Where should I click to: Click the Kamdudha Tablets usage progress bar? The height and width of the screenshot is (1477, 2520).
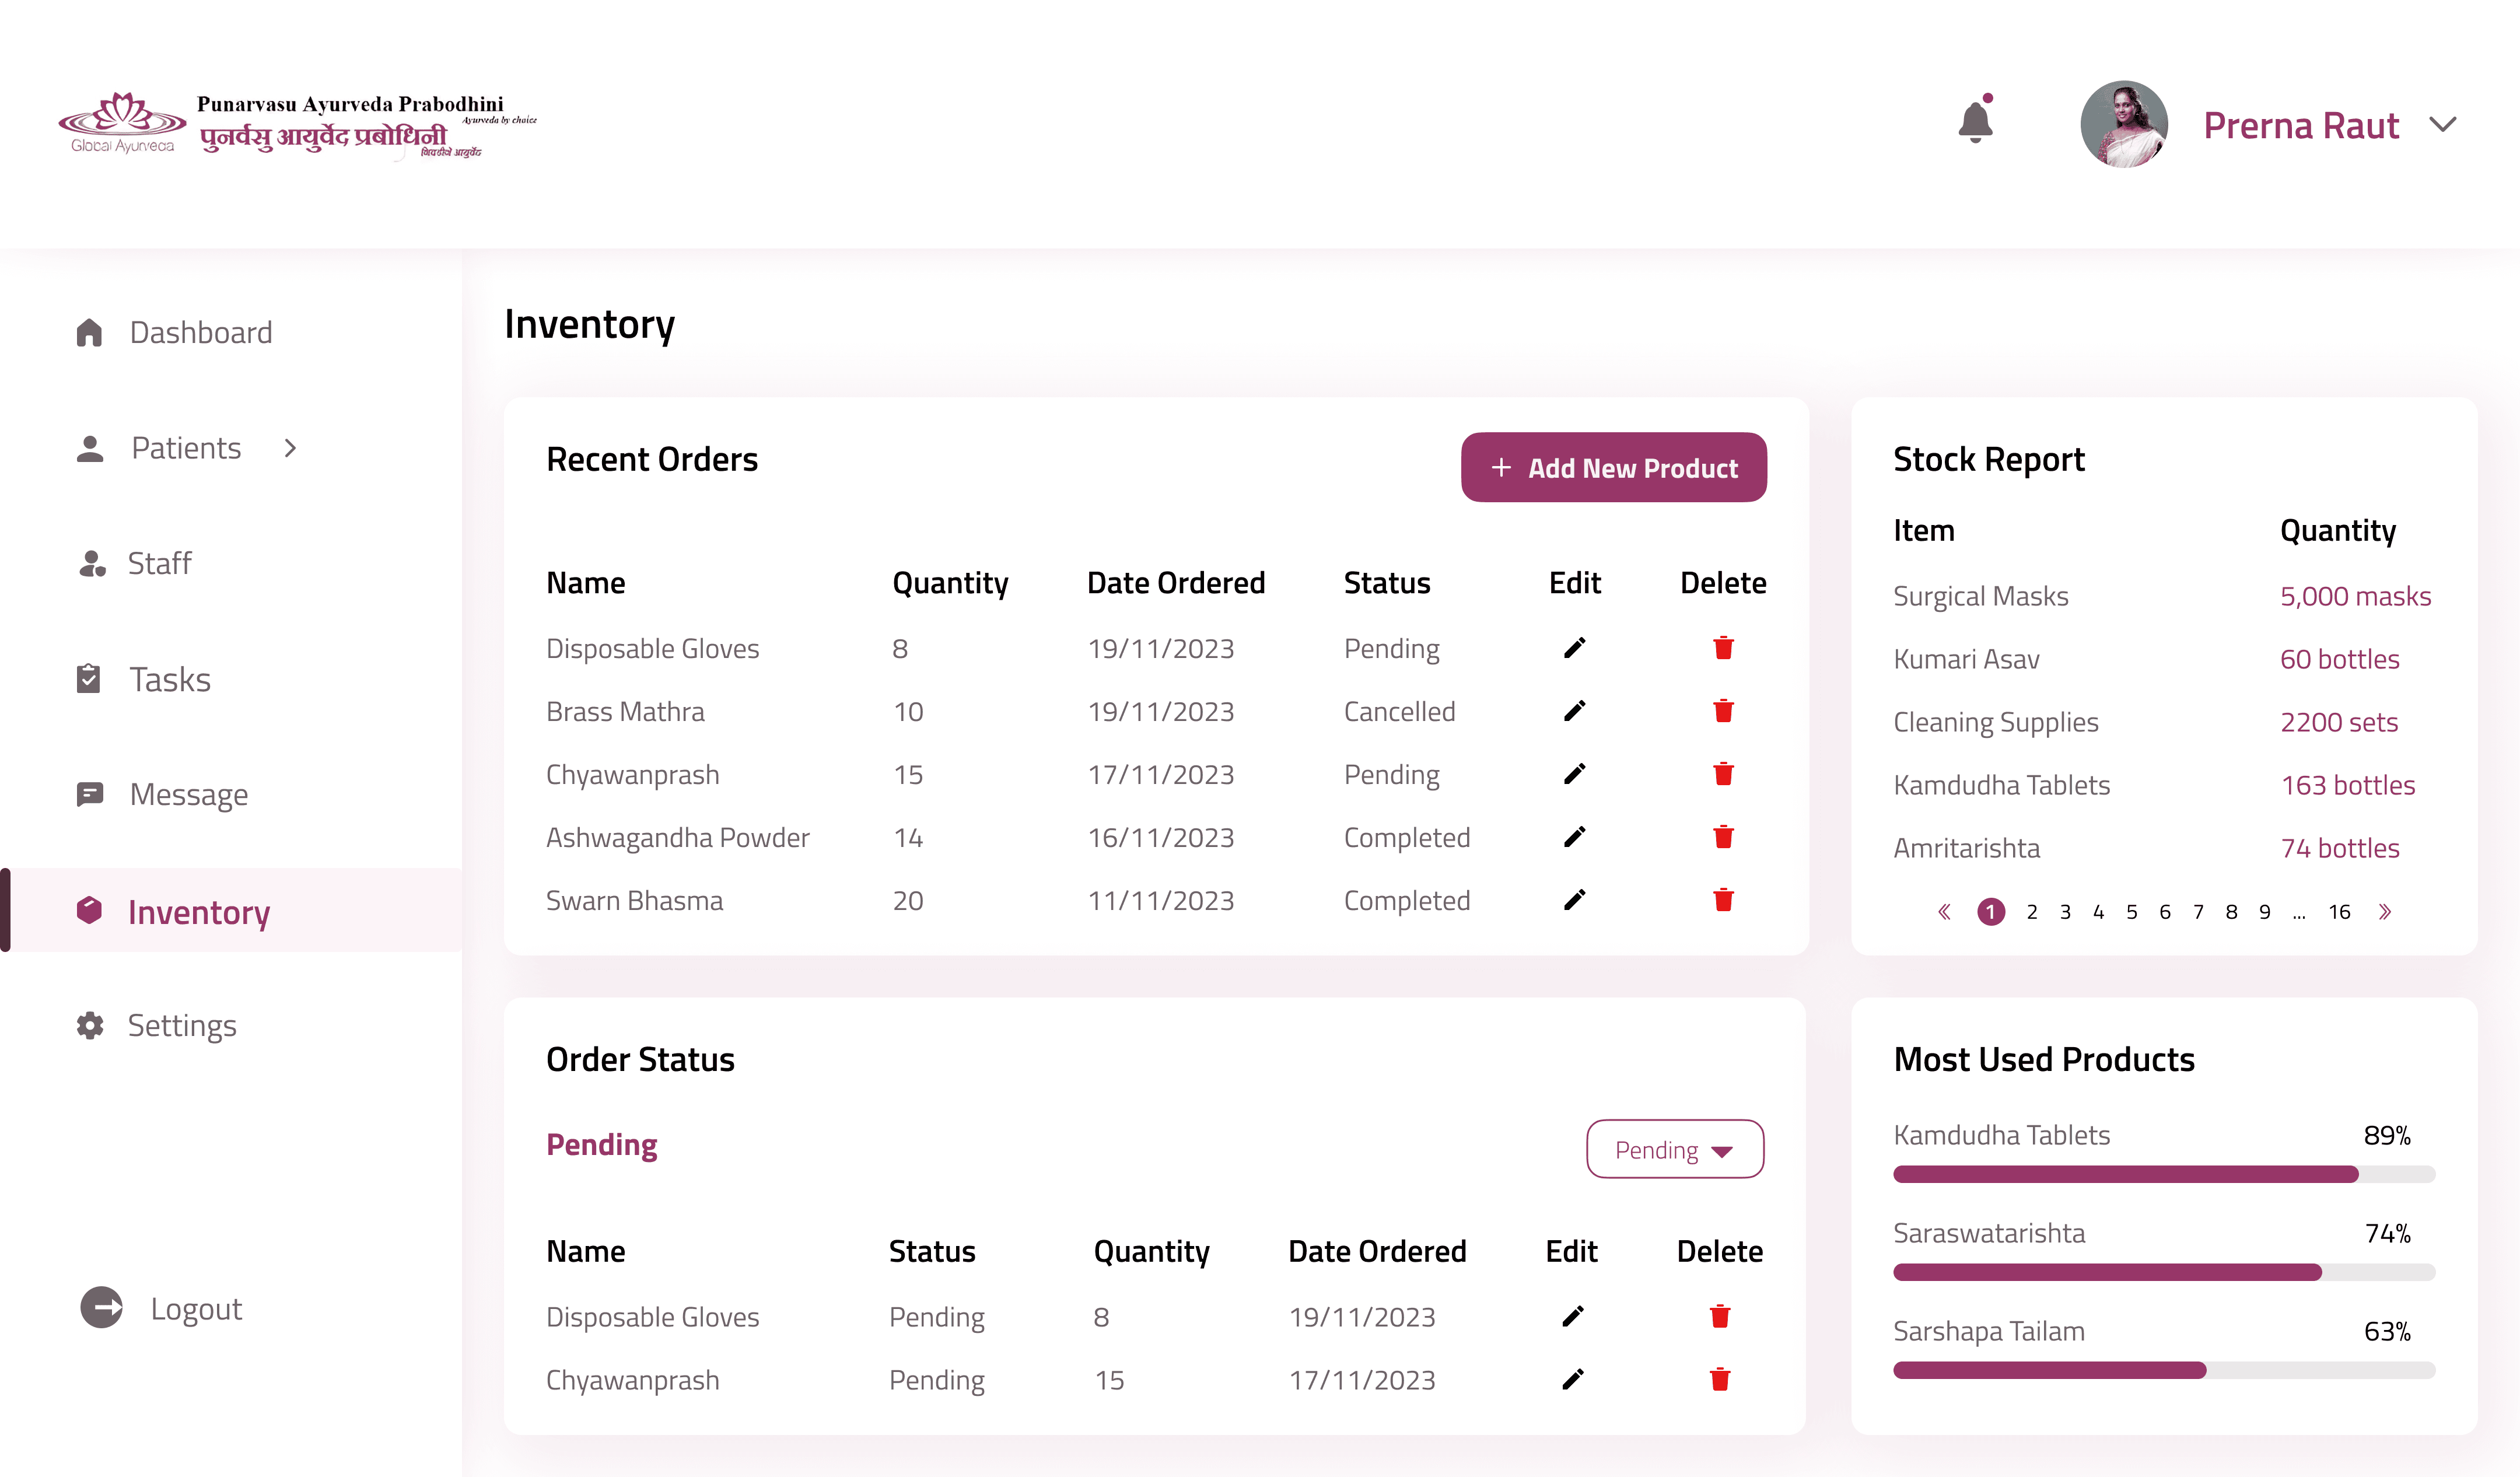(2163, 1174)
